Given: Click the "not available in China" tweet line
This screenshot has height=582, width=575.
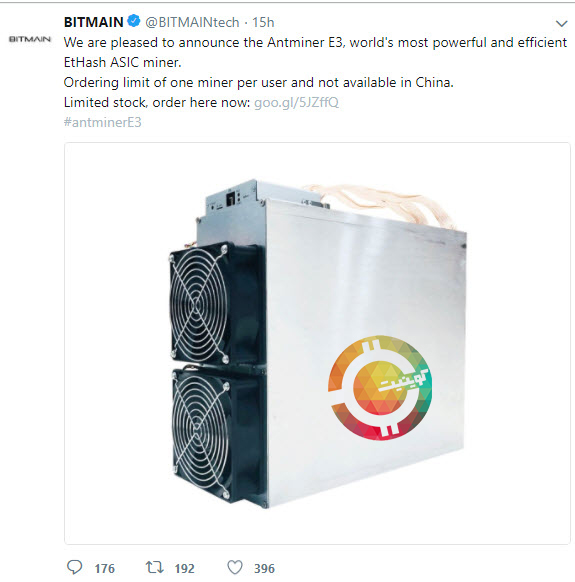Looking at the screenshot, I should [x=258, y=82].
